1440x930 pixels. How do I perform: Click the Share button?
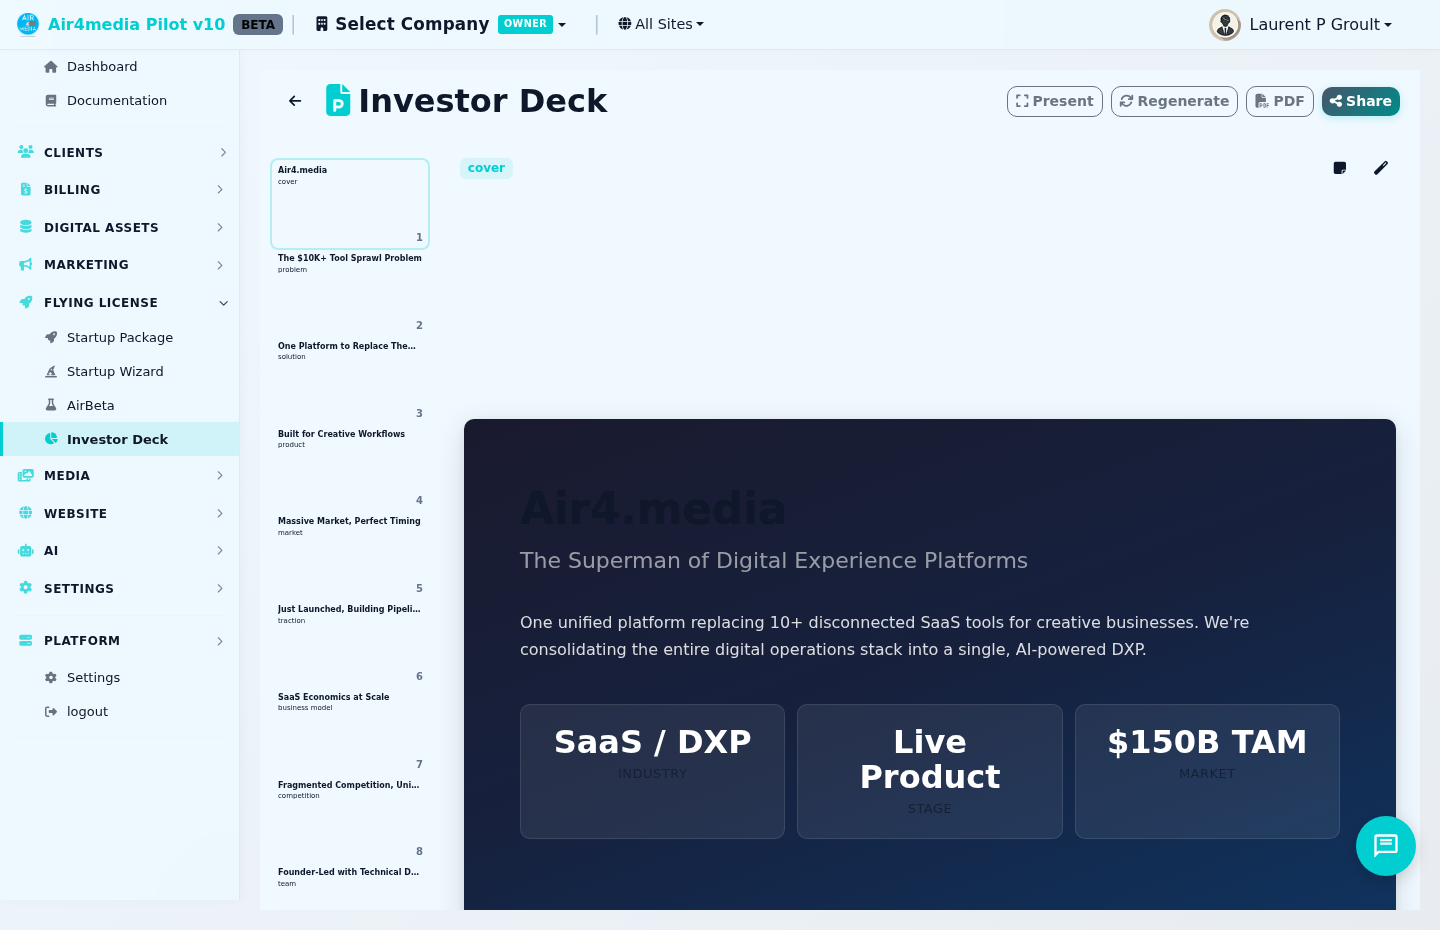pyautogui.click(x=1360, y=101)
